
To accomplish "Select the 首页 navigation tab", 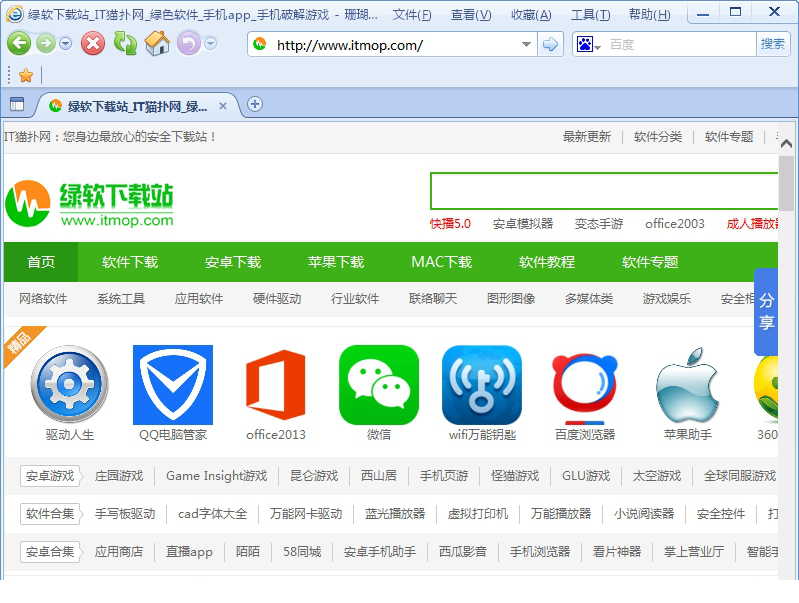I will click(x=41, y=262).
